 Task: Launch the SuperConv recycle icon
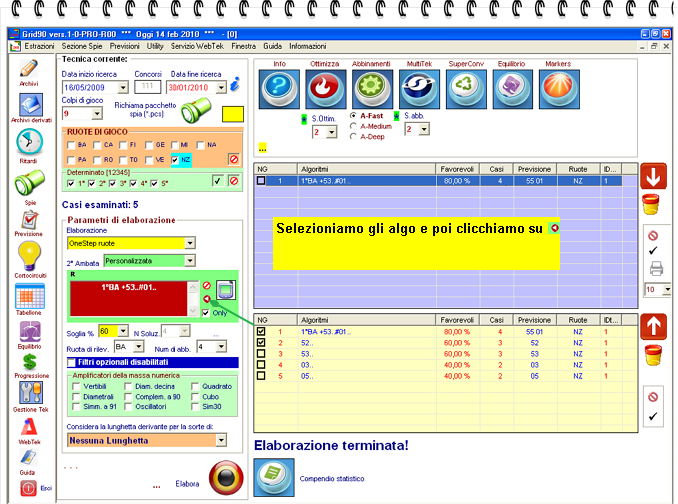pos(467,89)
